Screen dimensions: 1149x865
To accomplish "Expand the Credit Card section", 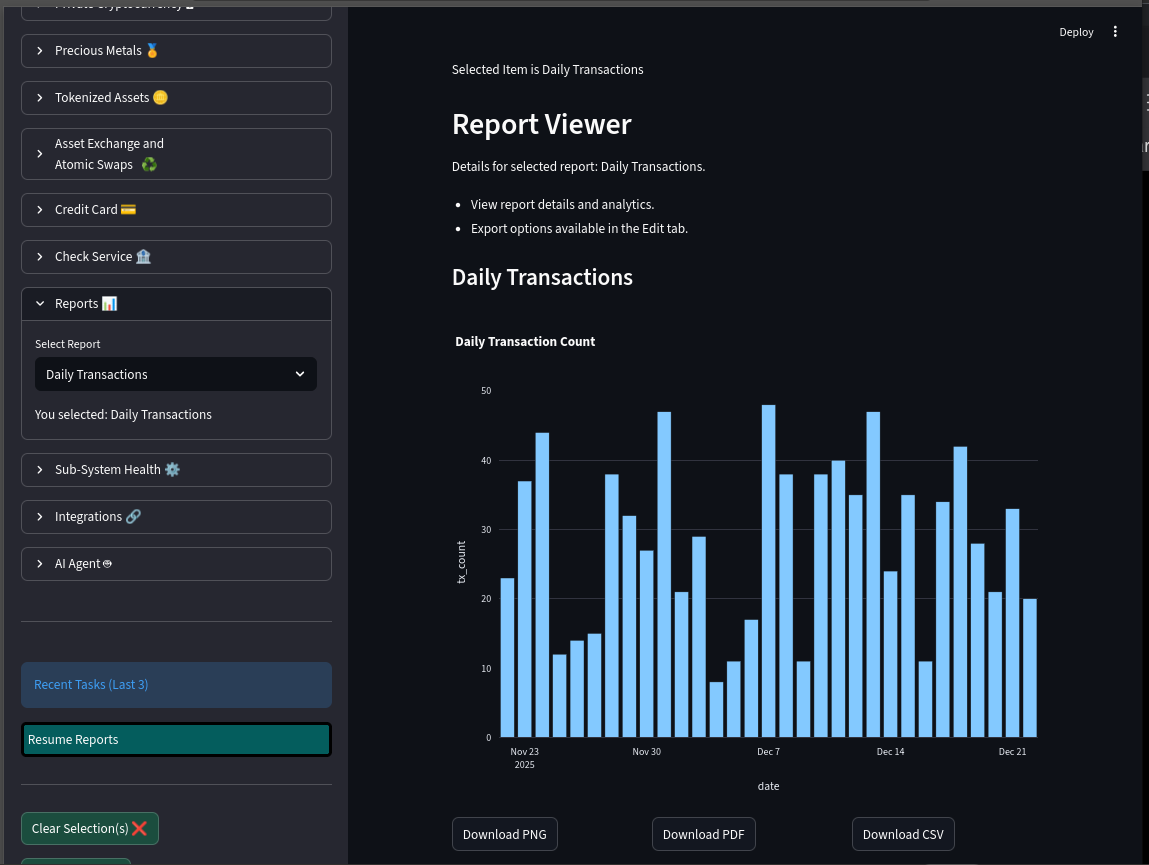I will coord(176,210).
